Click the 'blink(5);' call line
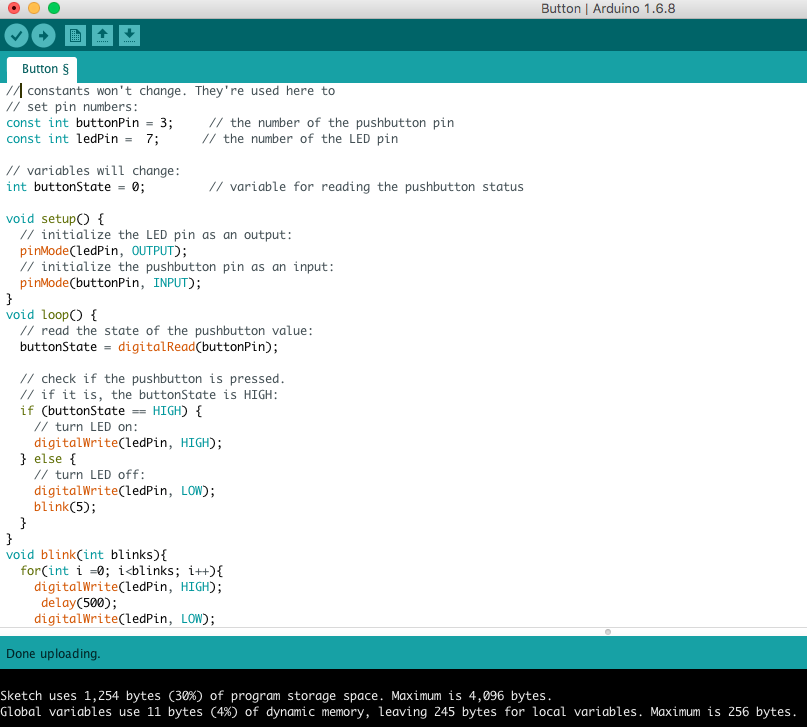 (65, 507)
